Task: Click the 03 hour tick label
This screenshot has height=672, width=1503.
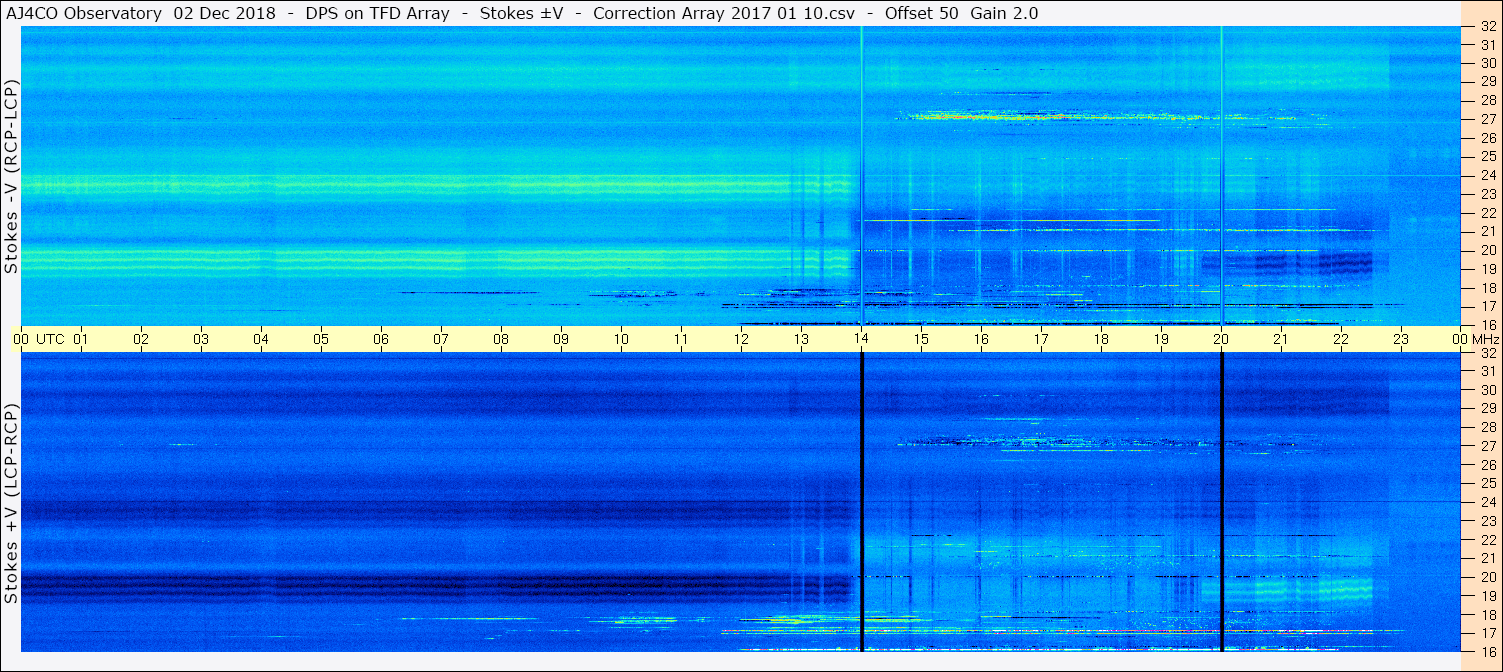Action: (x=201, y=339)
